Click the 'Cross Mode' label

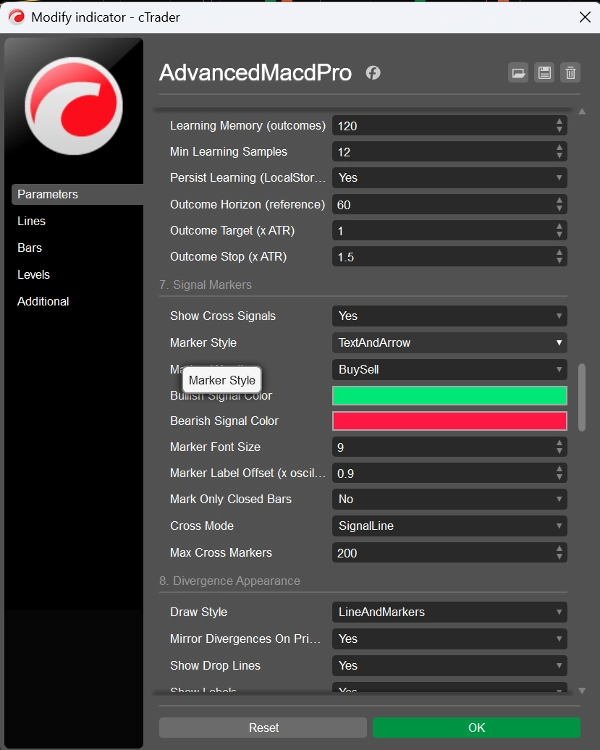[x=201, y=526]
